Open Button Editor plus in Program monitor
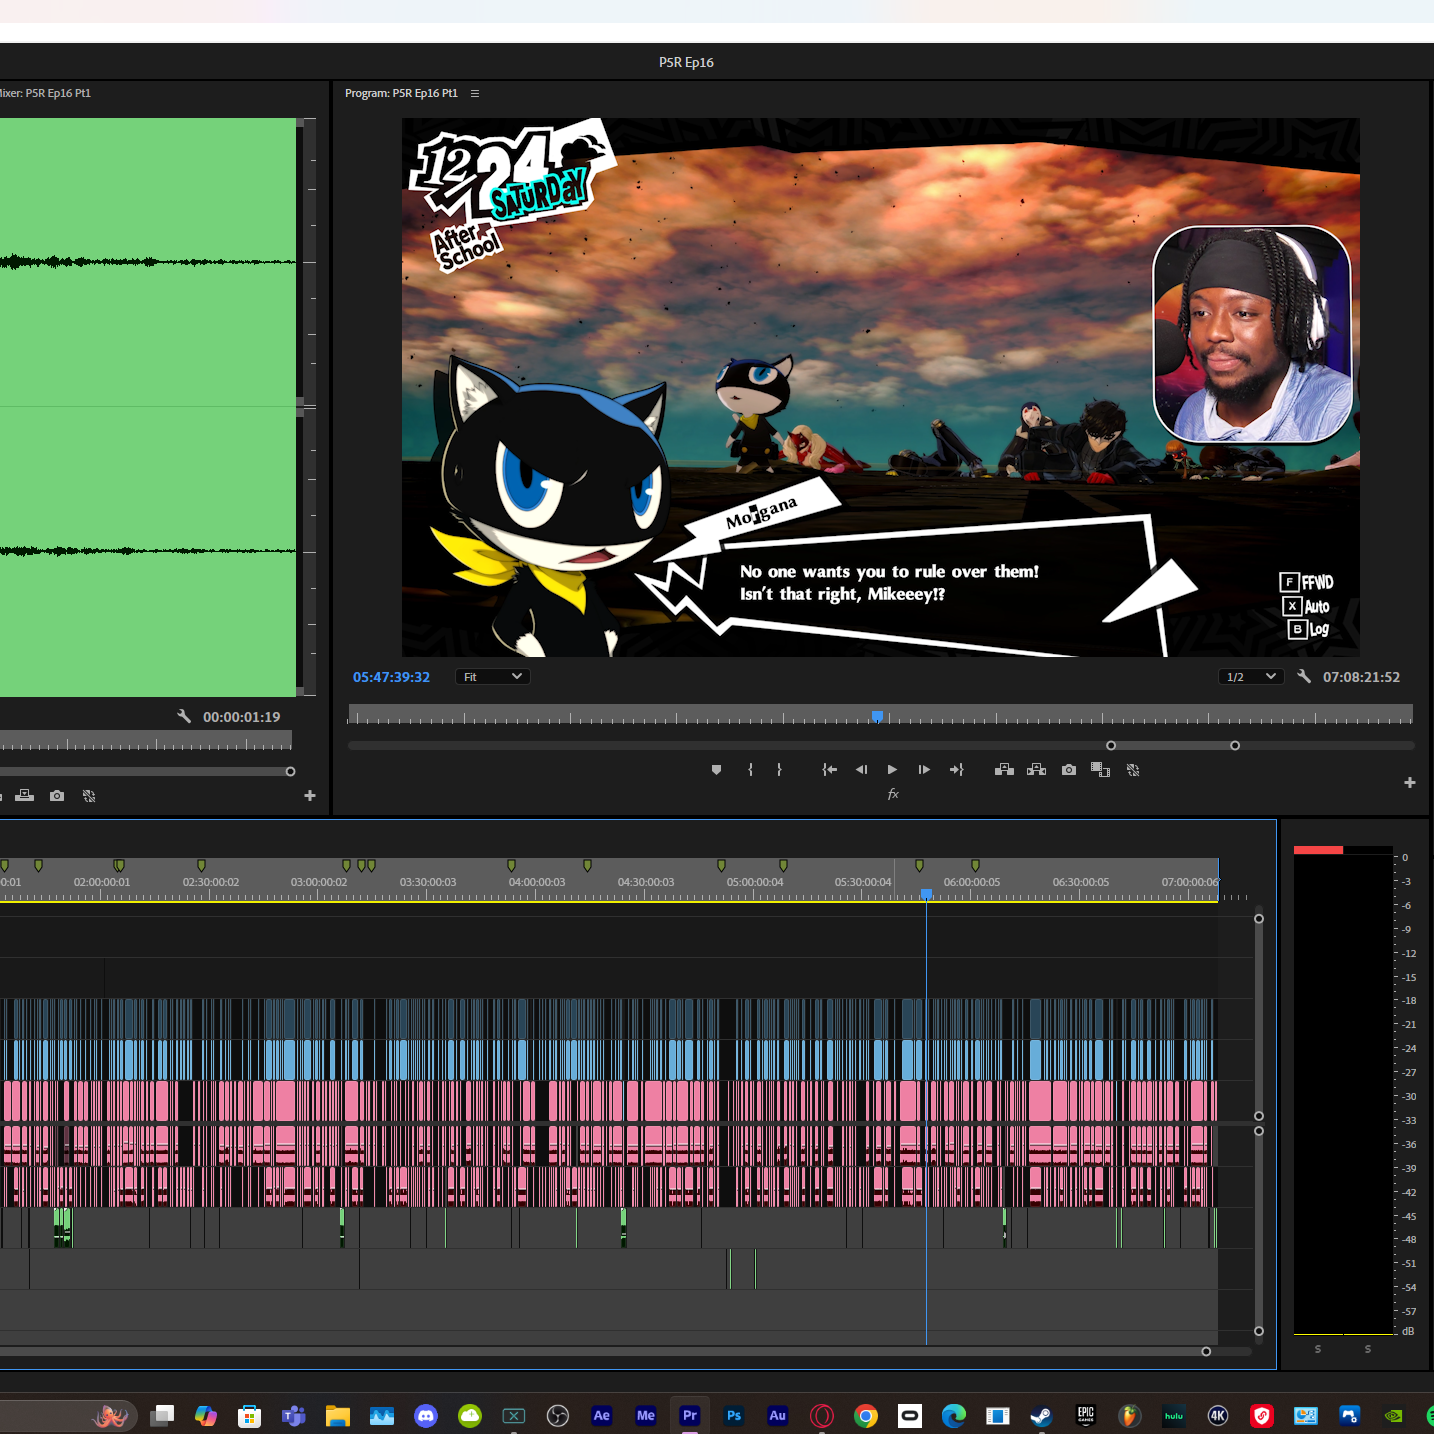 (1410, 783)
